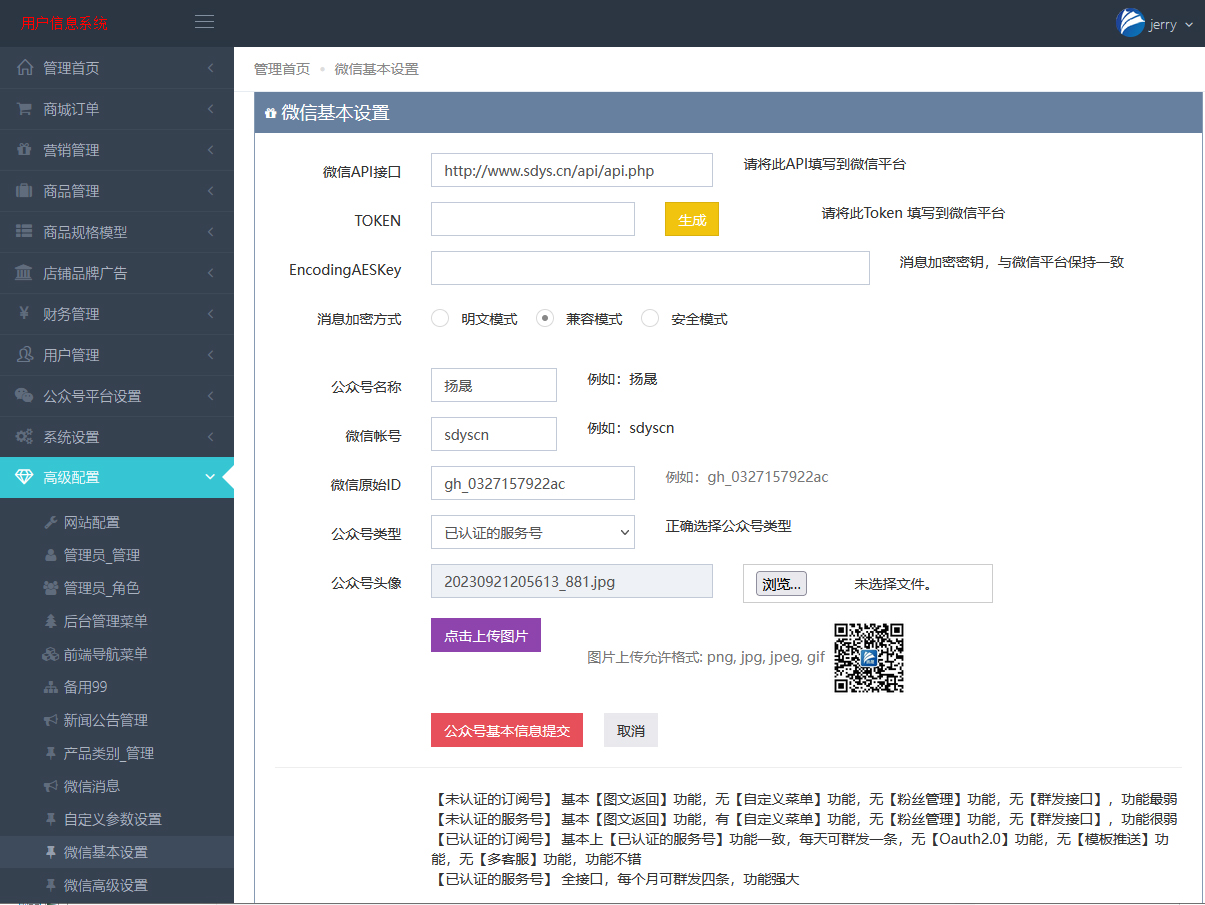Go to 管理员_管理 submenu item

(x=101, y=555)
